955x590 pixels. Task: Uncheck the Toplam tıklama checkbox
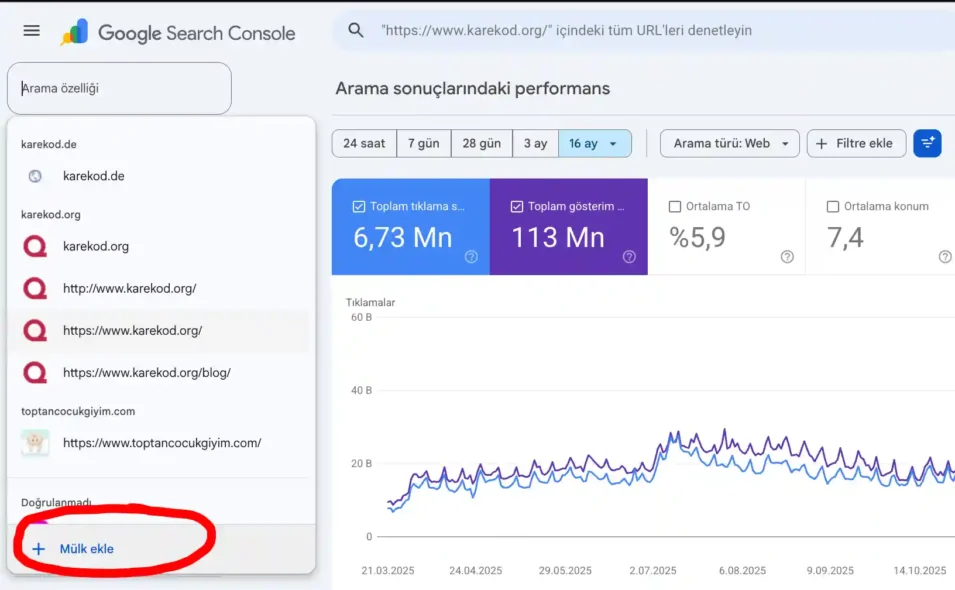click(x=359, y=206)
